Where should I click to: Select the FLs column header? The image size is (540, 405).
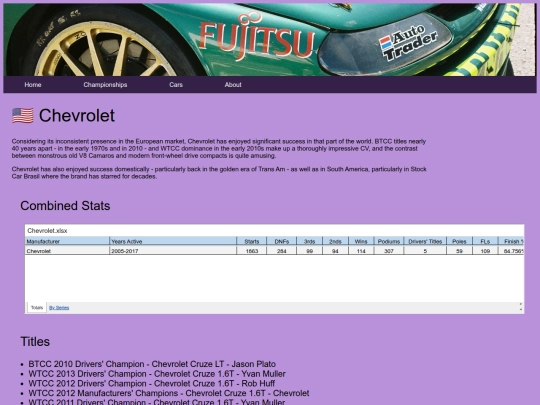pyautogui.click(x=485, y=241)
